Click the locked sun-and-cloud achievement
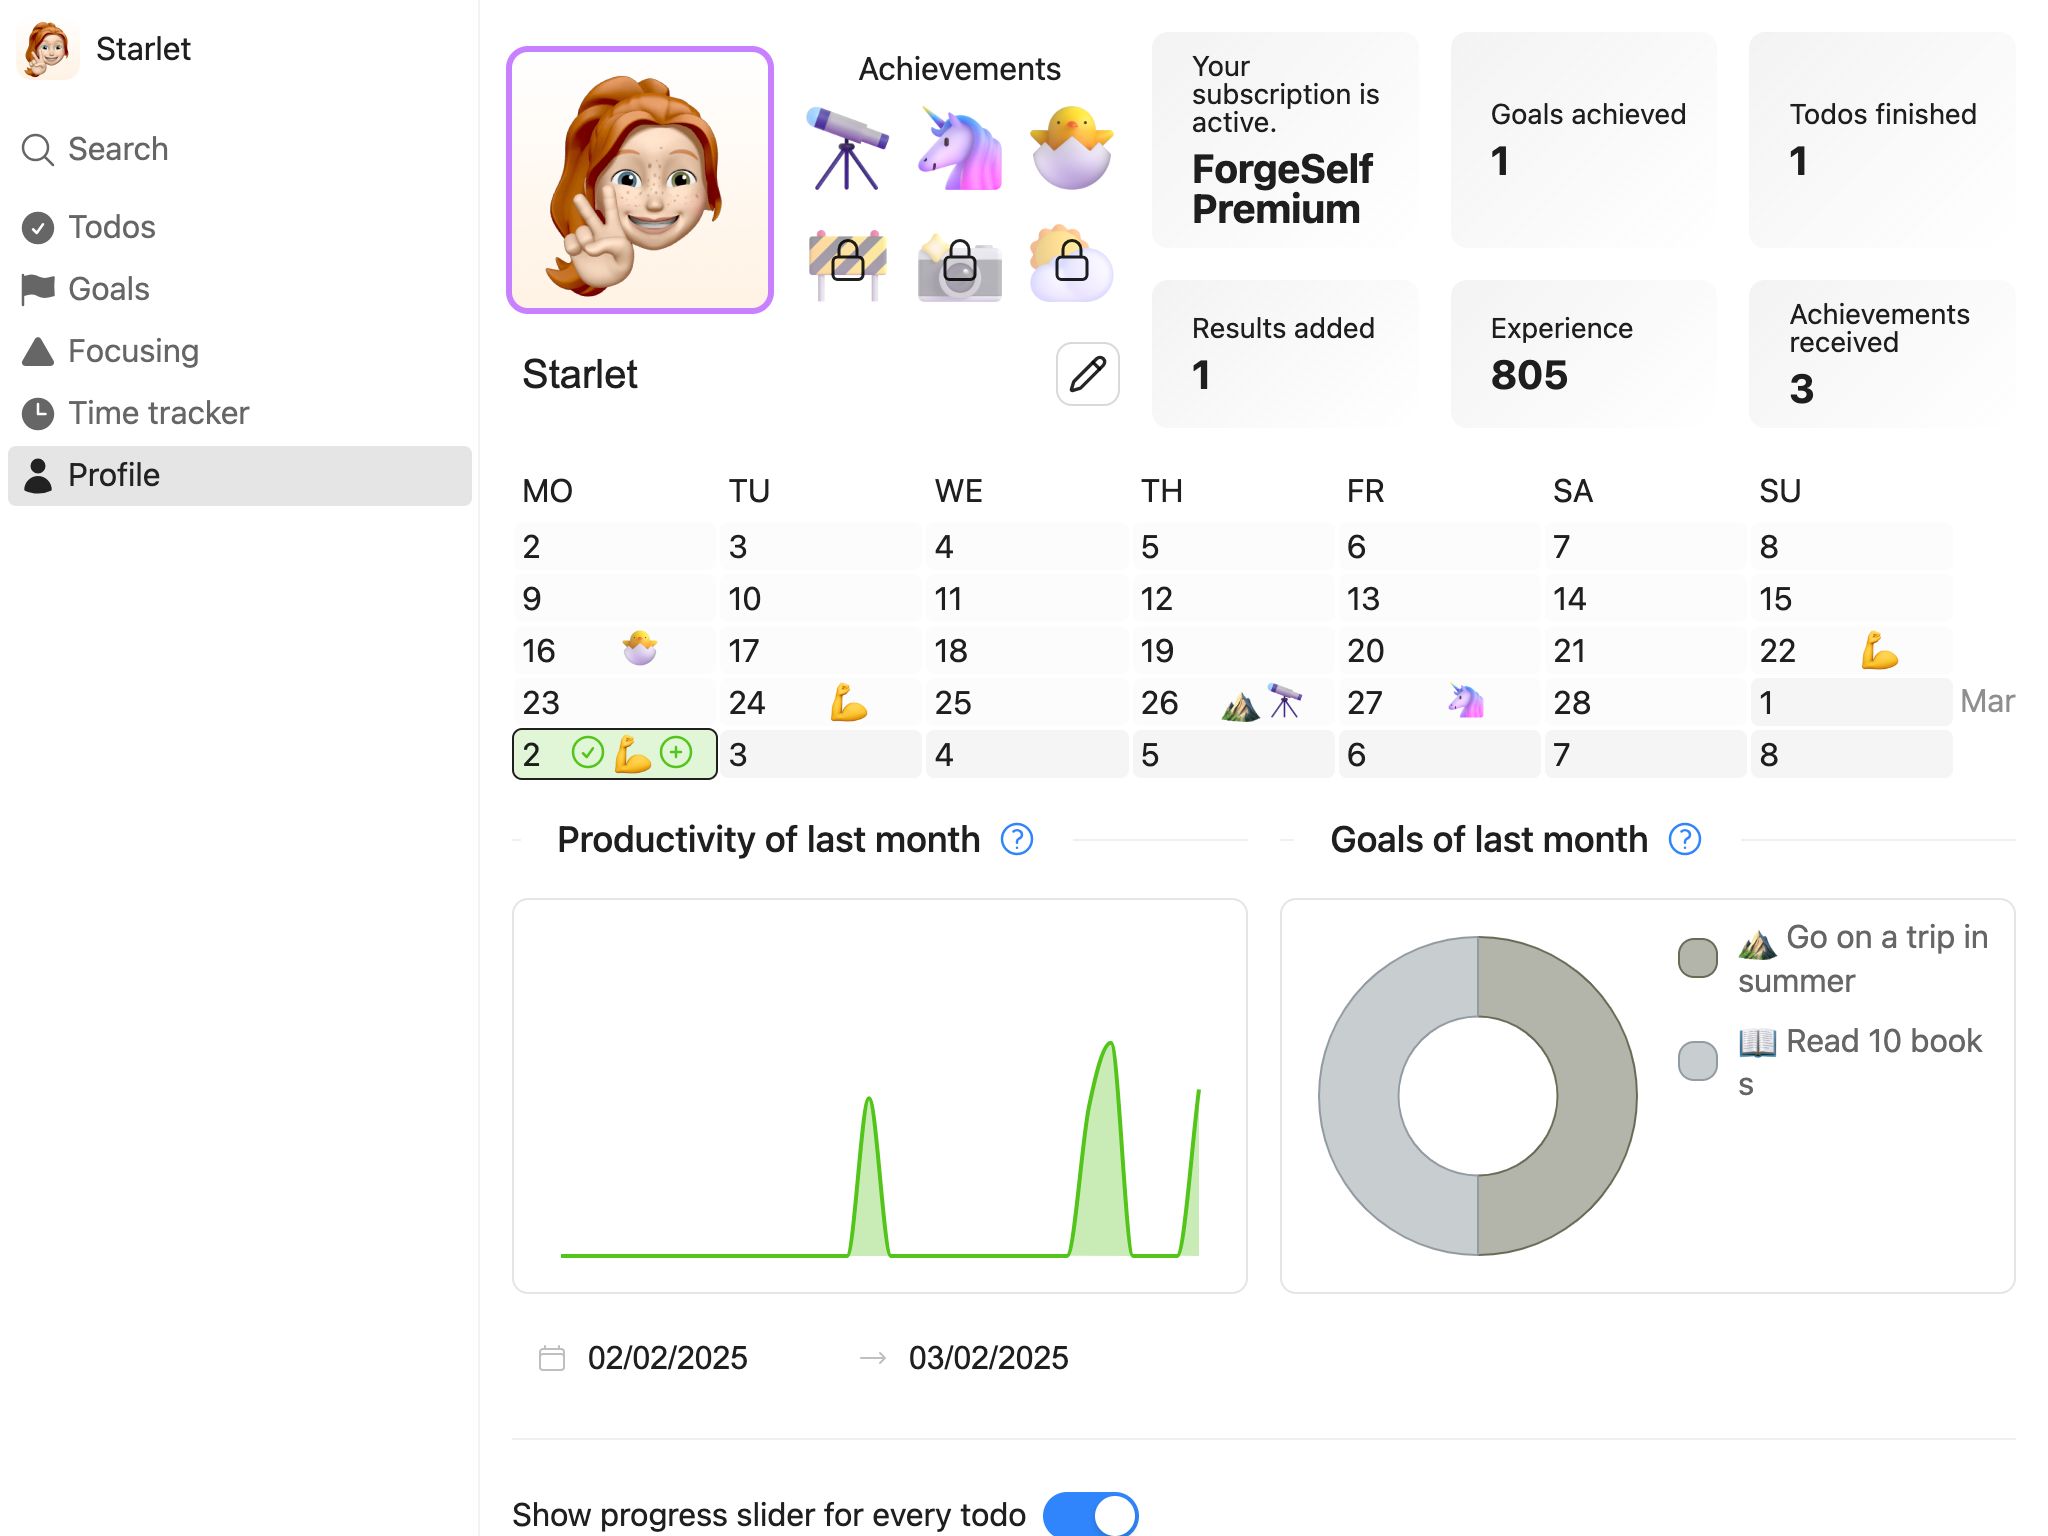2048x1536 pixels. 1071,264
